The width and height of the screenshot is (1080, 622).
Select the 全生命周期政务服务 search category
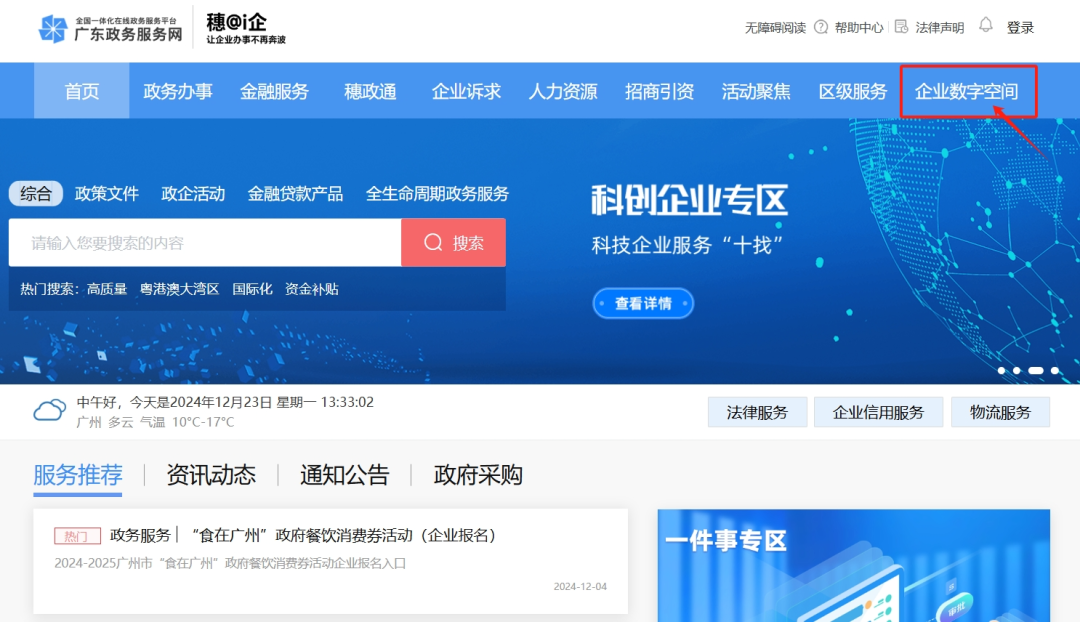click(437, 194)
